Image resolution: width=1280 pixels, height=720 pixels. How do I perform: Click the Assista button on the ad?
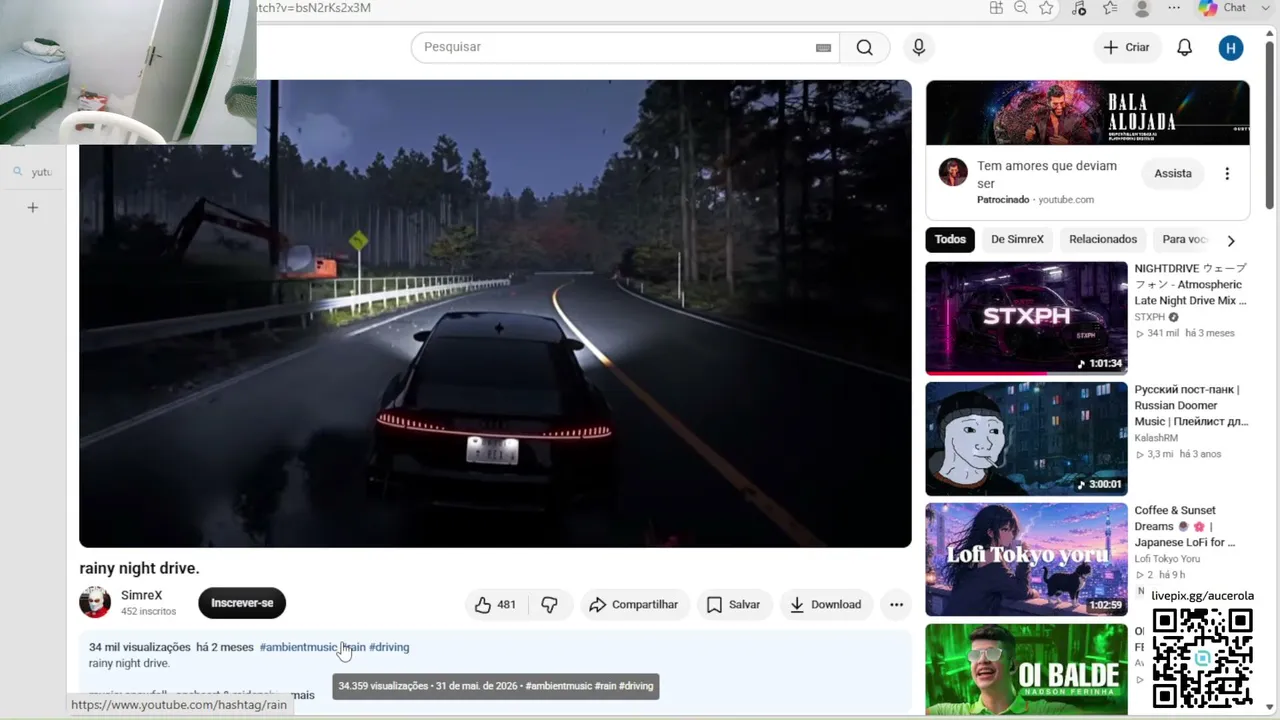[x=1173, y=173]
